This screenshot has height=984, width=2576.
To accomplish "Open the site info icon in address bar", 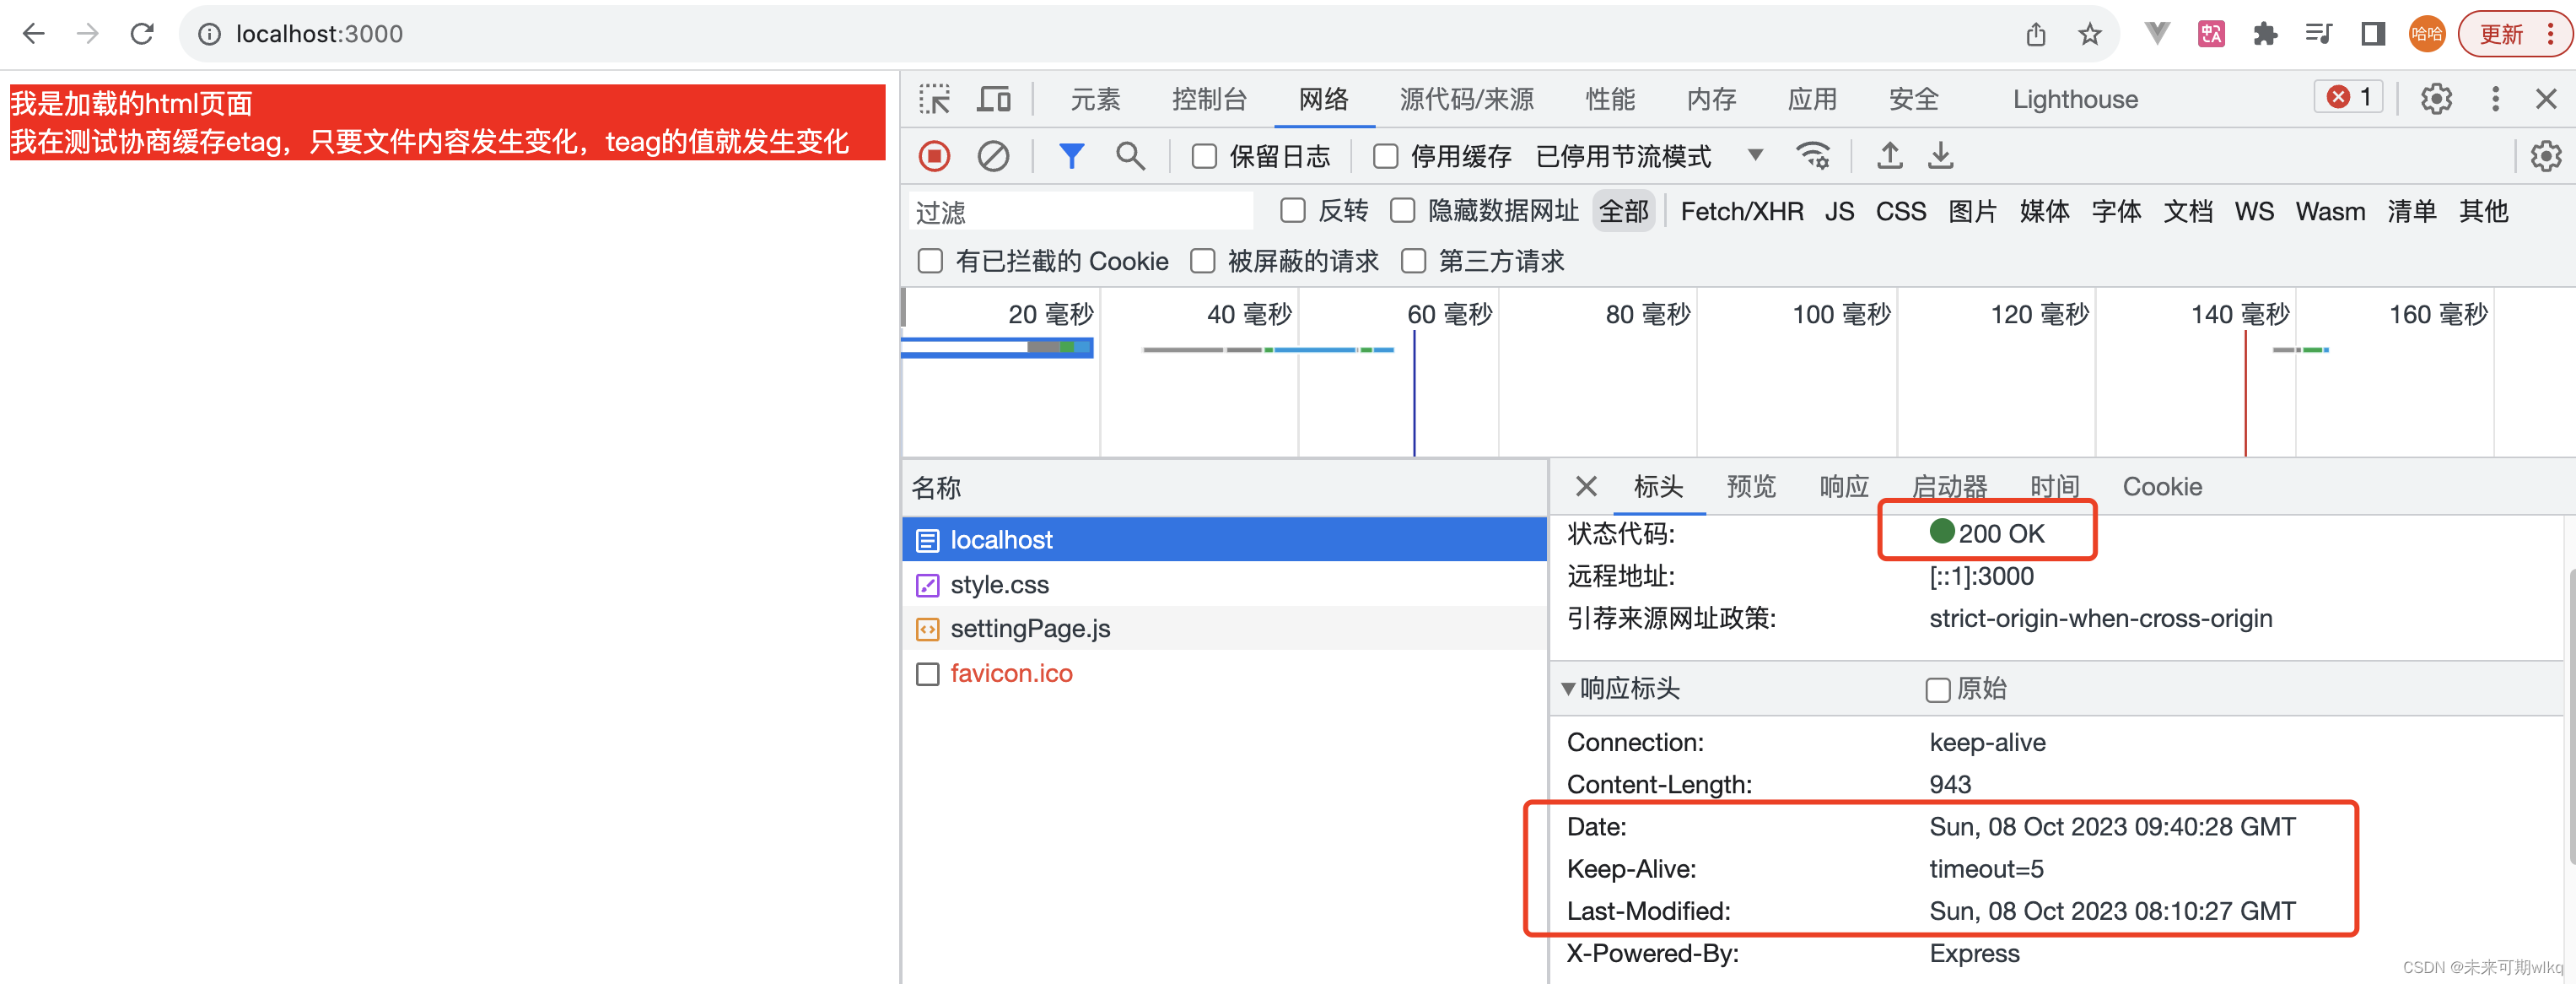I will tap(209, 34).
